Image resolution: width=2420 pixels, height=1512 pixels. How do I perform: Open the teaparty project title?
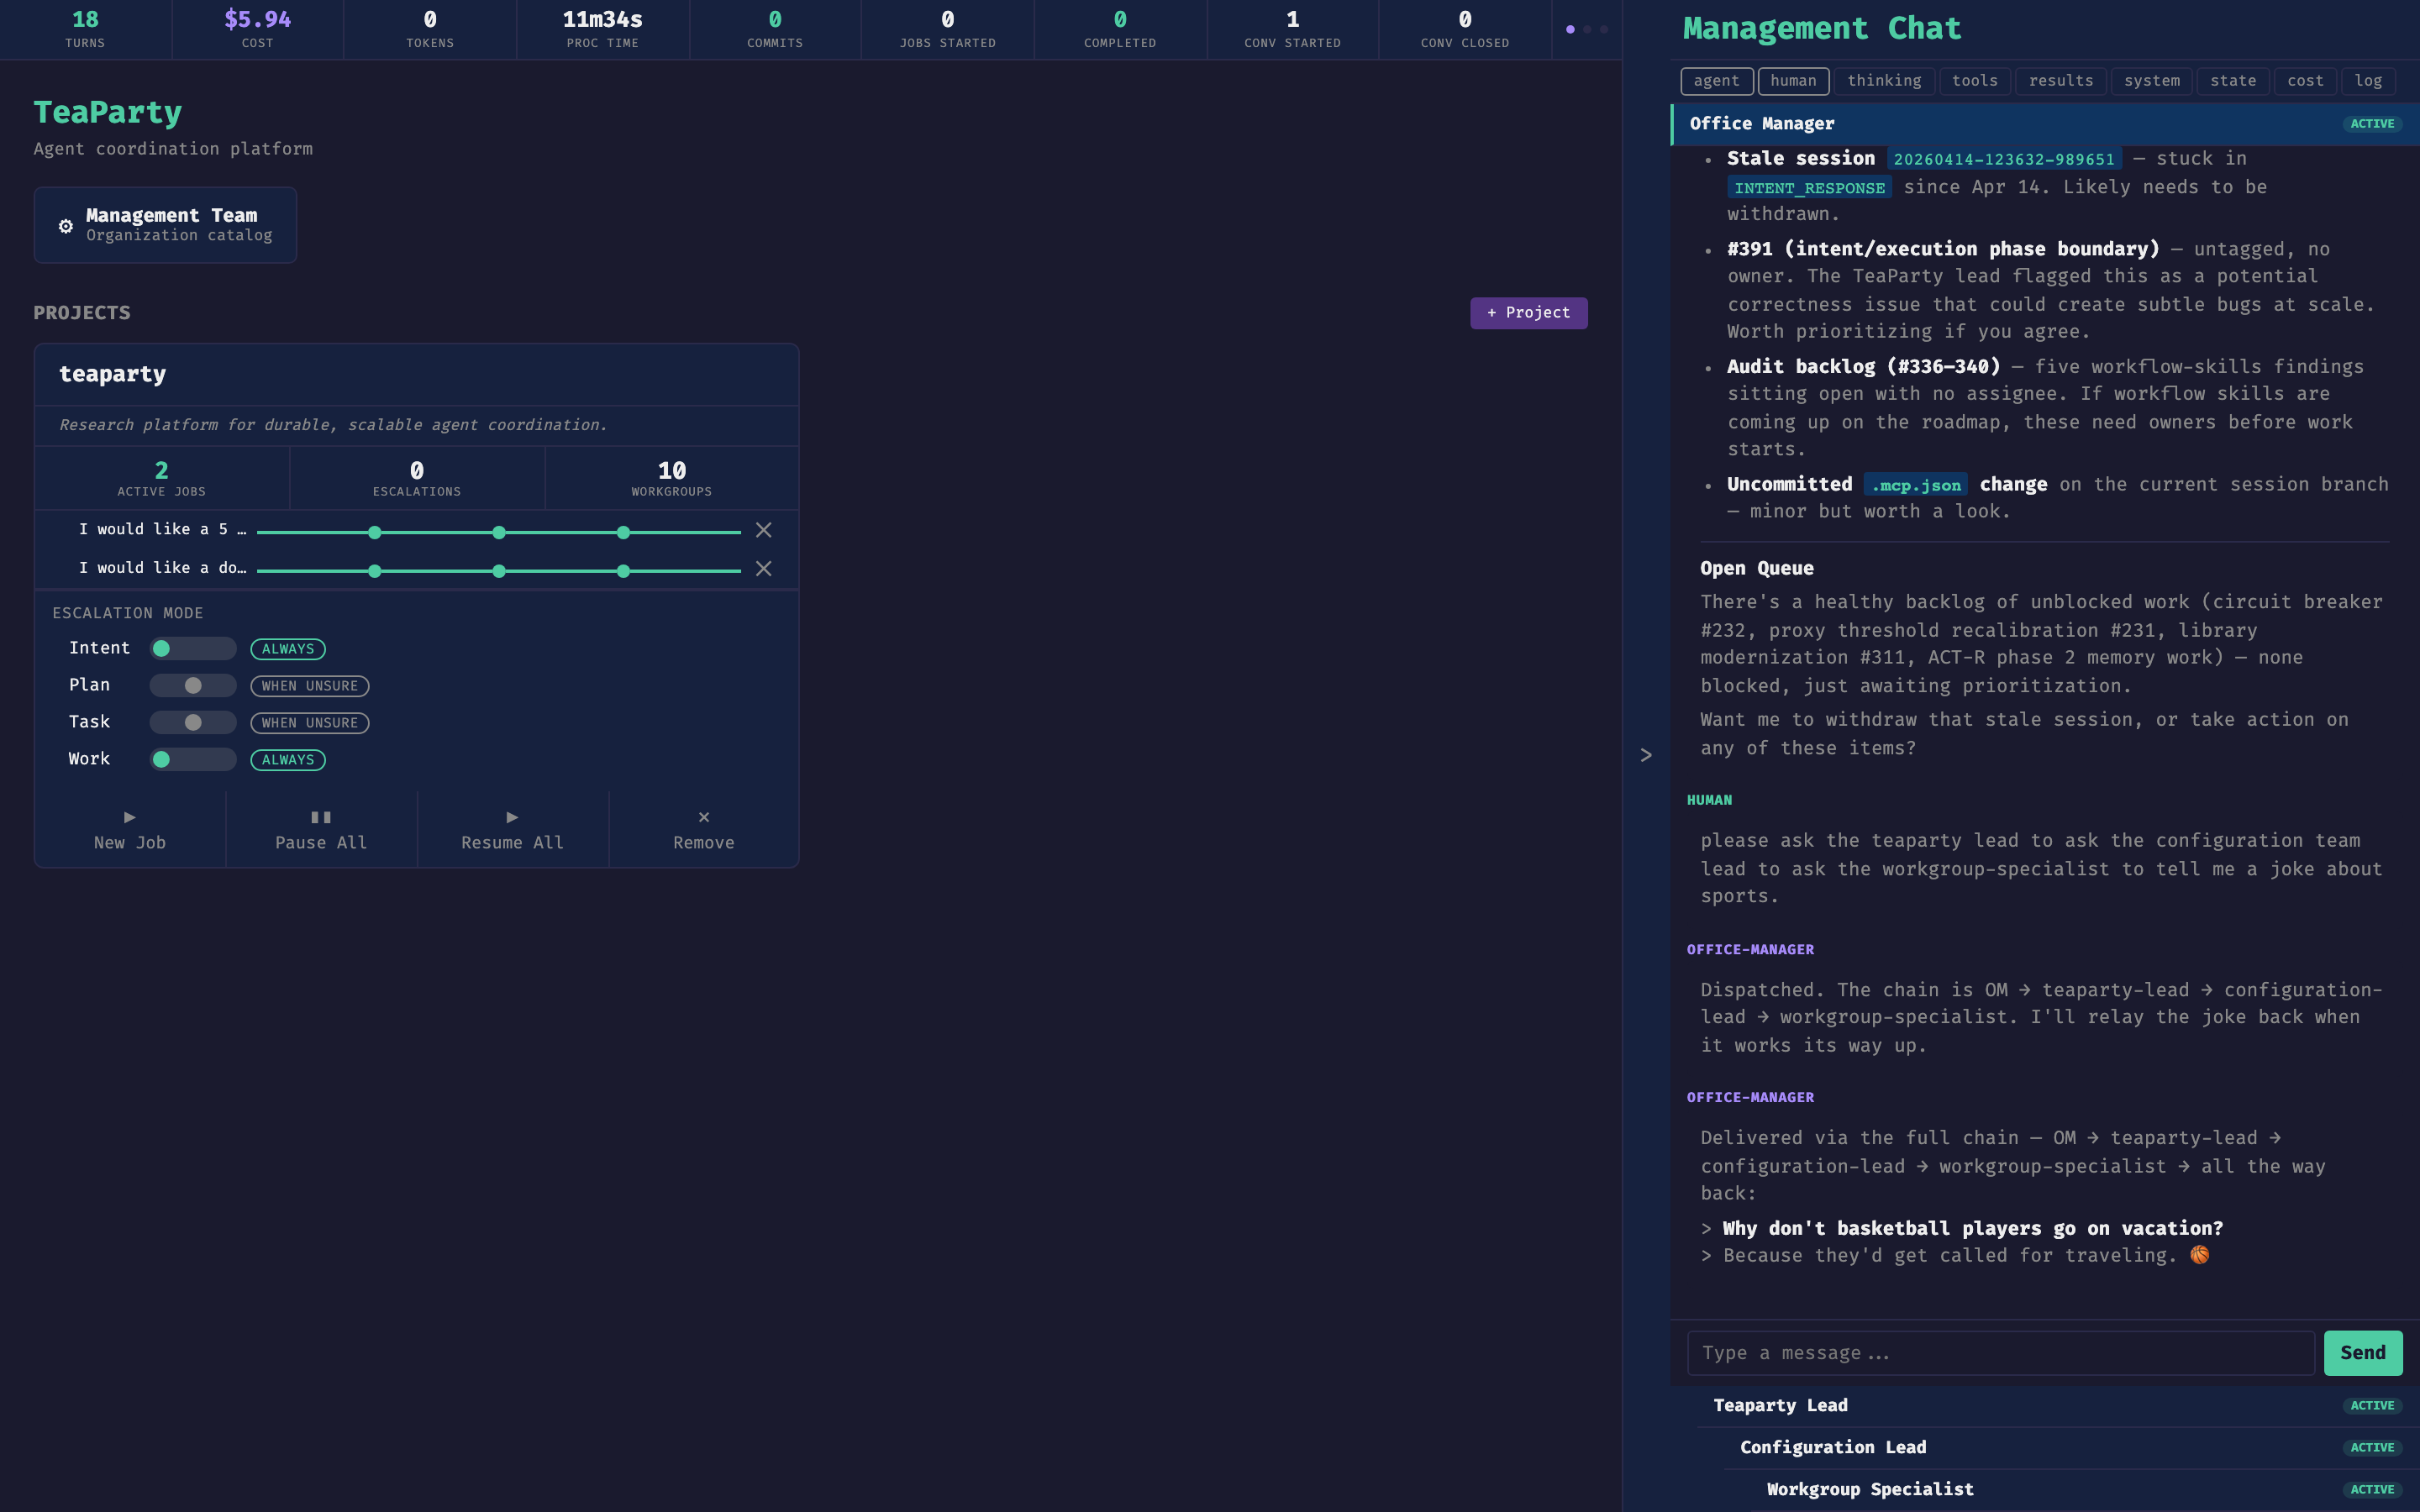[112, 374]
